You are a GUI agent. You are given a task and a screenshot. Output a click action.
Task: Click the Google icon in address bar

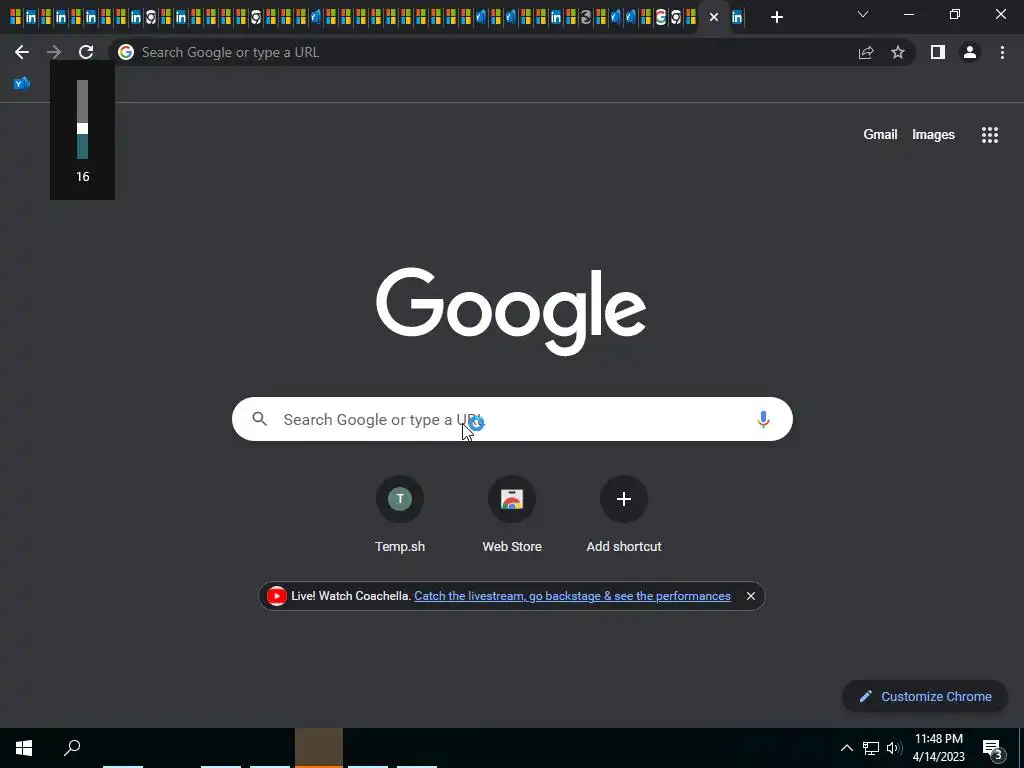point(126,52)
